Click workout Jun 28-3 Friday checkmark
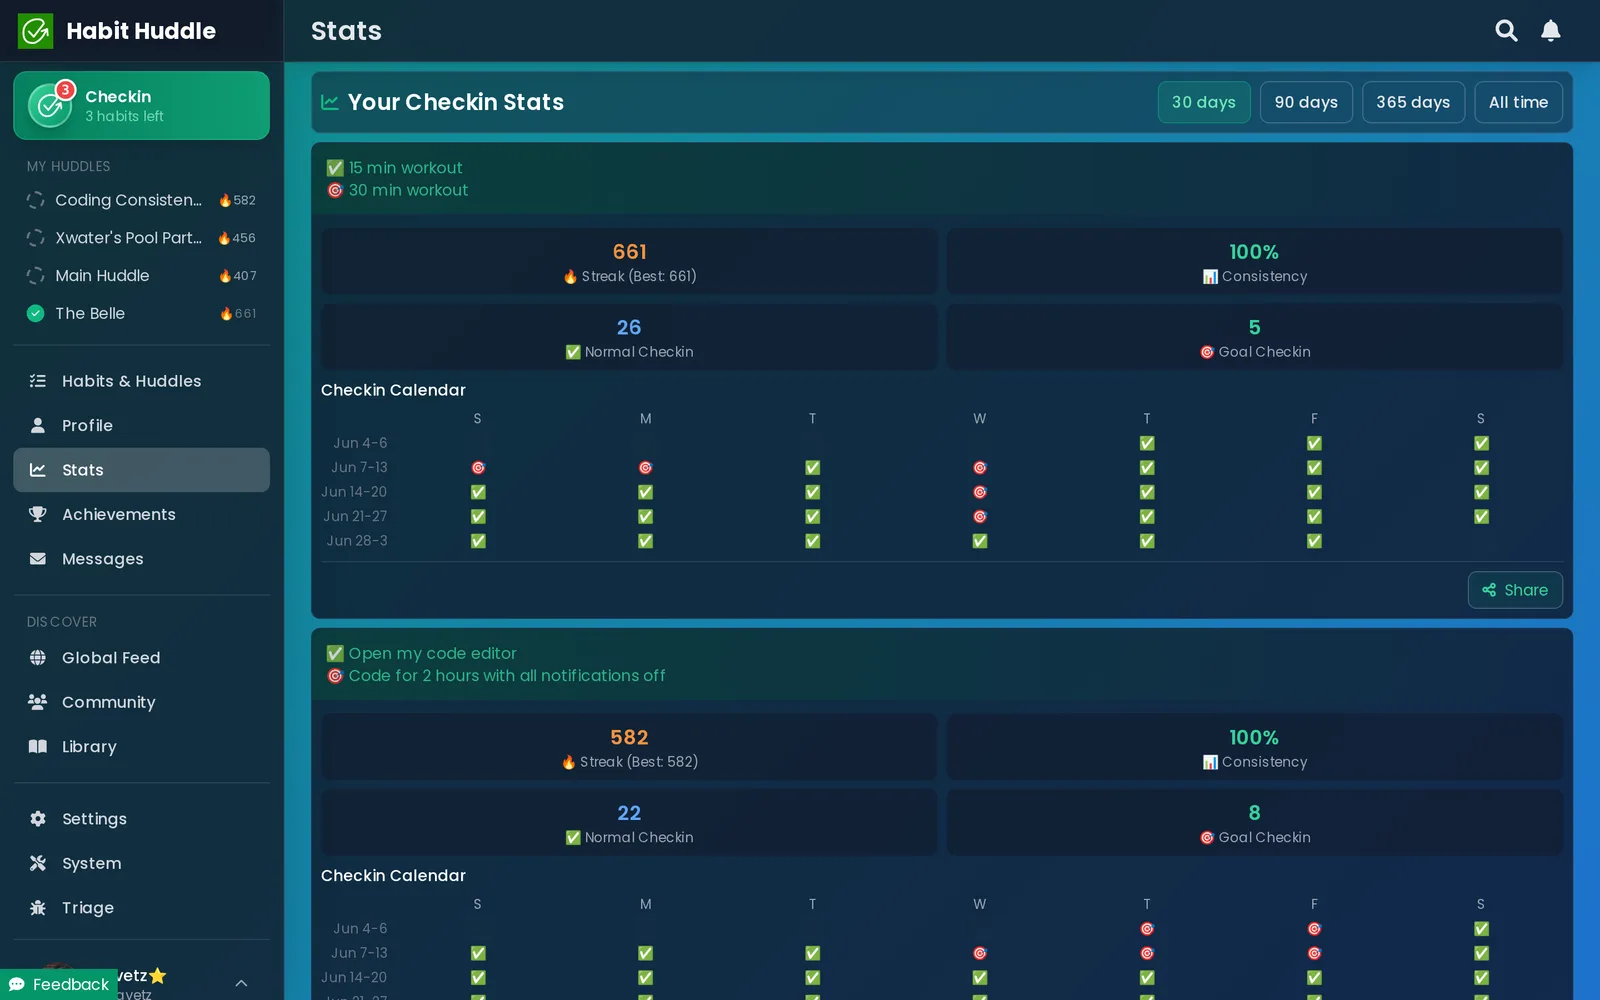 tap(1314, 541)
